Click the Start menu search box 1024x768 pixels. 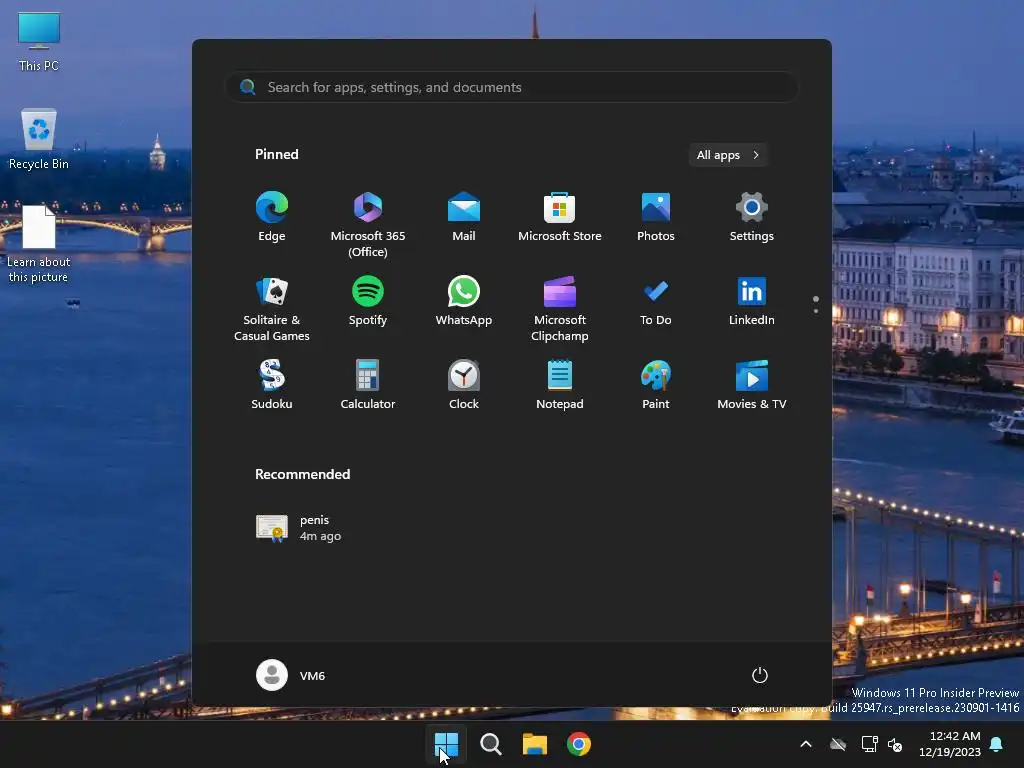(512, 87)
